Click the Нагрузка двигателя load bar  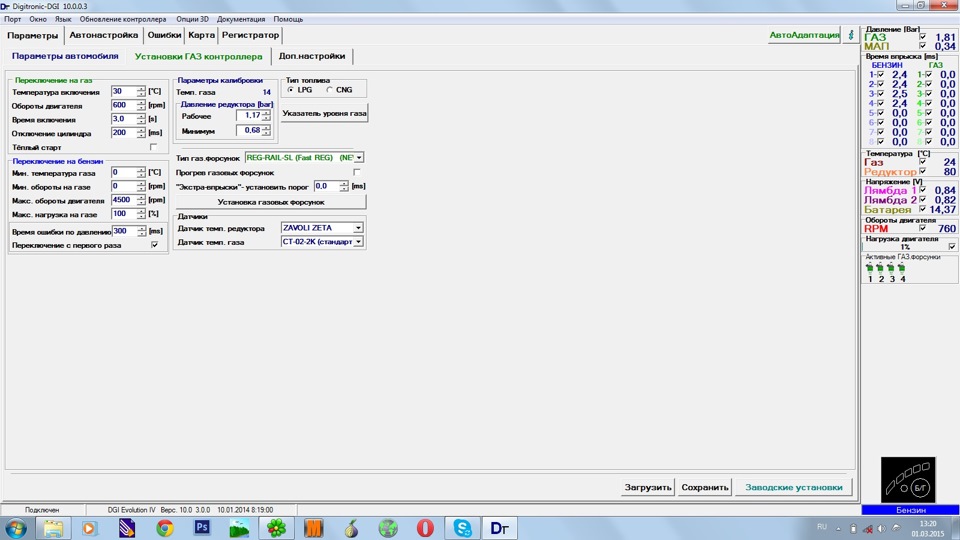(x=904, y=247)
